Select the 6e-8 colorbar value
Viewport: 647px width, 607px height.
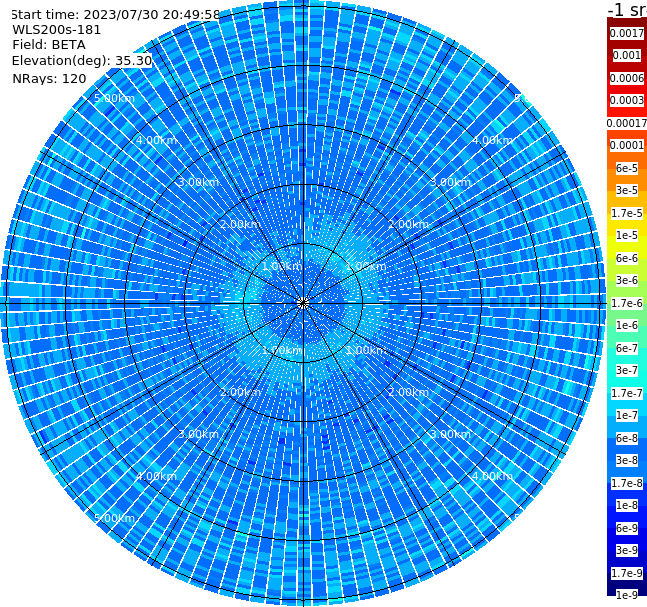[627, 438]
